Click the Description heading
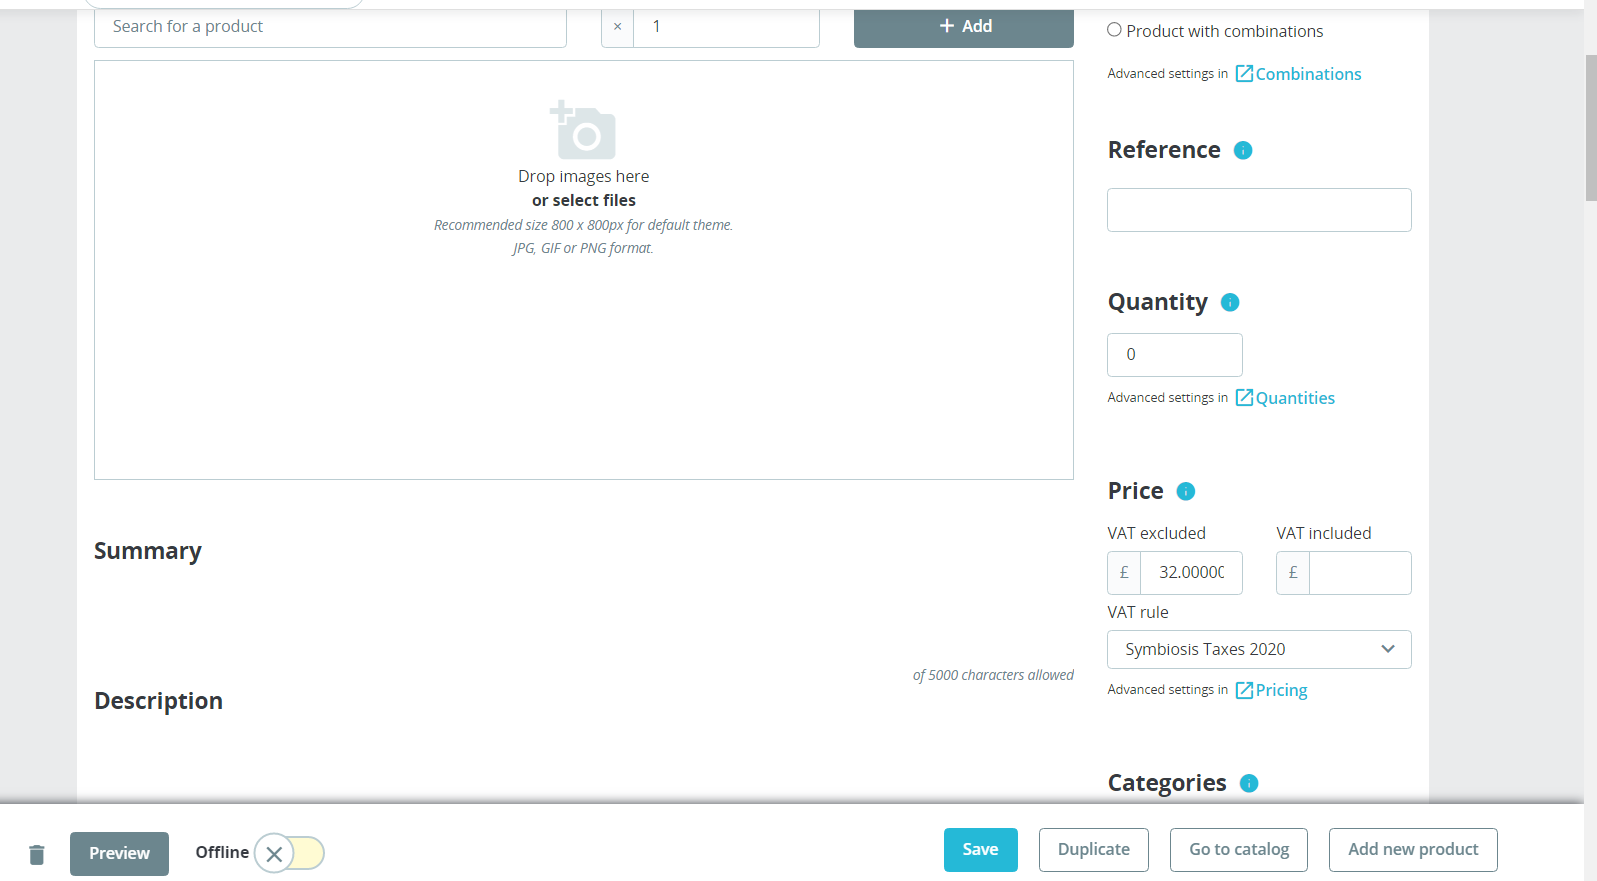 [x=158, y=701]
